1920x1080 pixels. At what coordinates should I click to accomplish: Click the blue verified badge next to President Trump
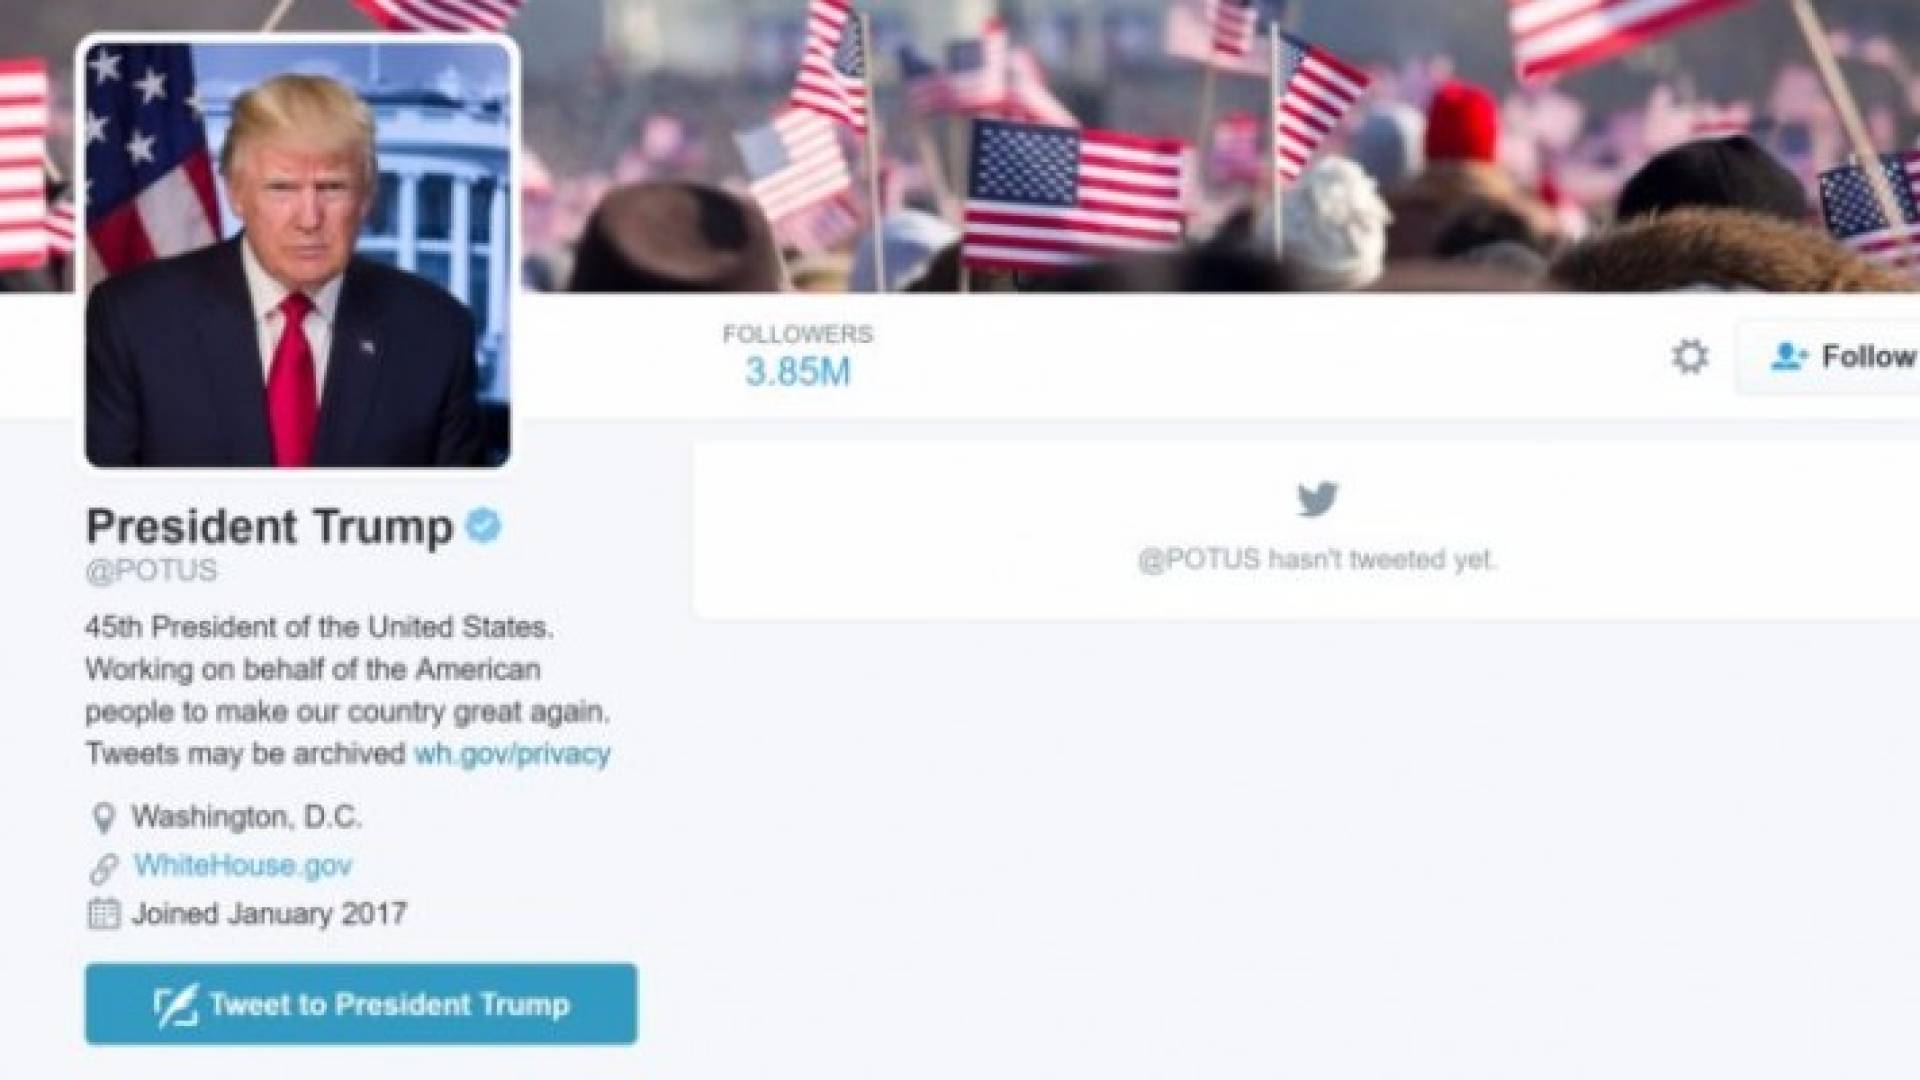click(x=484, y=525)
